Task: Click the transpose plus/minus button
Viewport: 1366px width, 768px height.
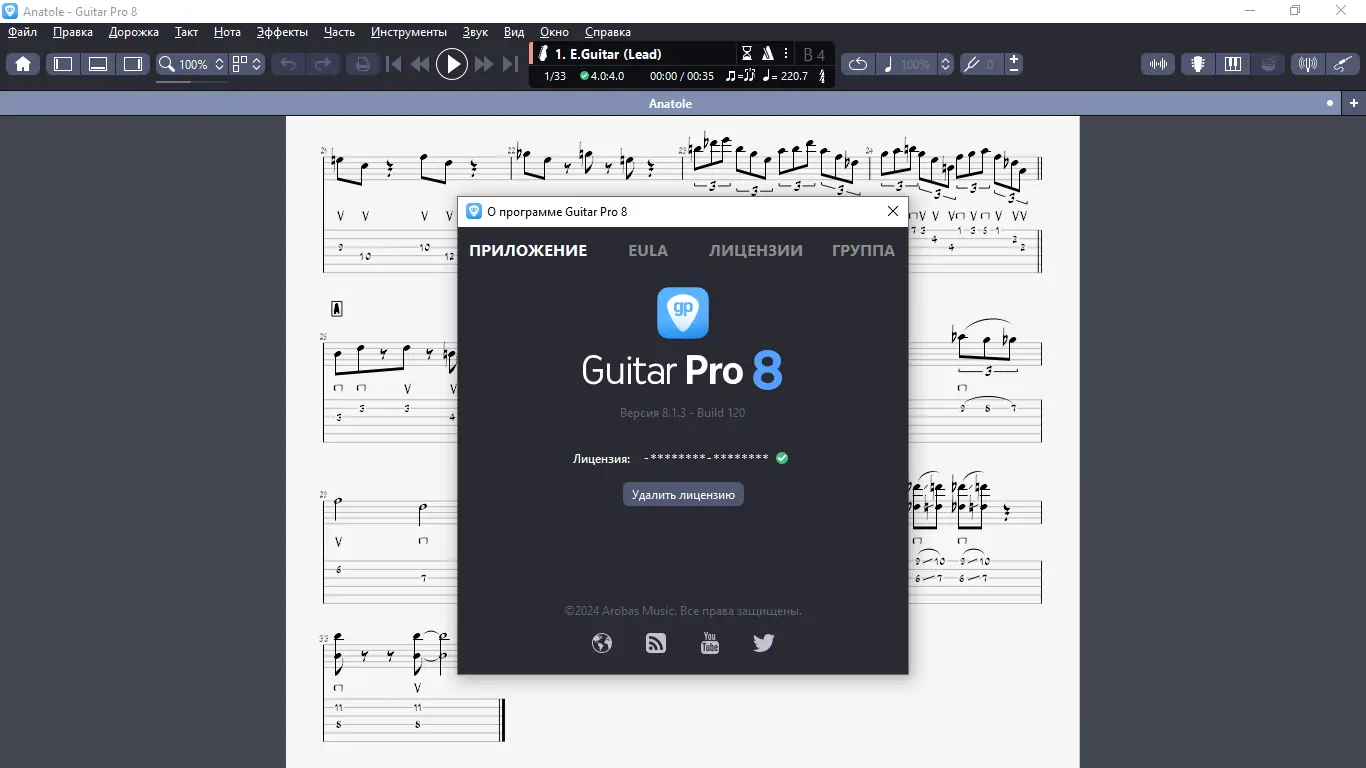Action: (x=1014, y=64)
